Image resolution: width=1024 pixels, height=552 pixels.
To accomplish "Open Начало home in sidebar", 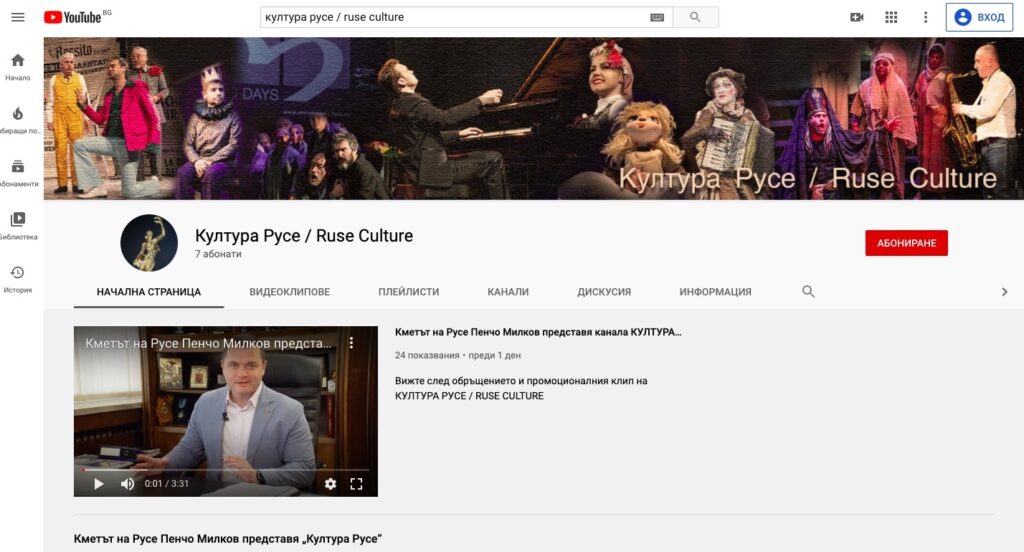I will pyautogui.click(x=18, y=67).
